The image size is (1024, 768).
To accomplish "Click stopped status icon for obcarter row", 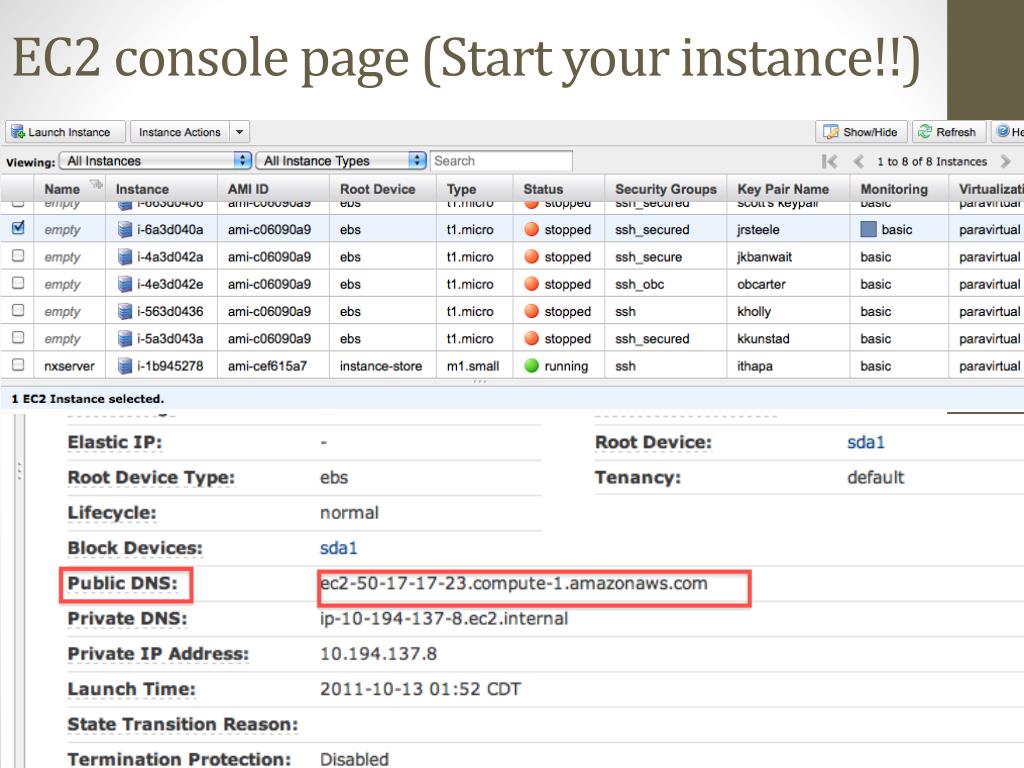I will pyautogui.click(x=532, y=284).
